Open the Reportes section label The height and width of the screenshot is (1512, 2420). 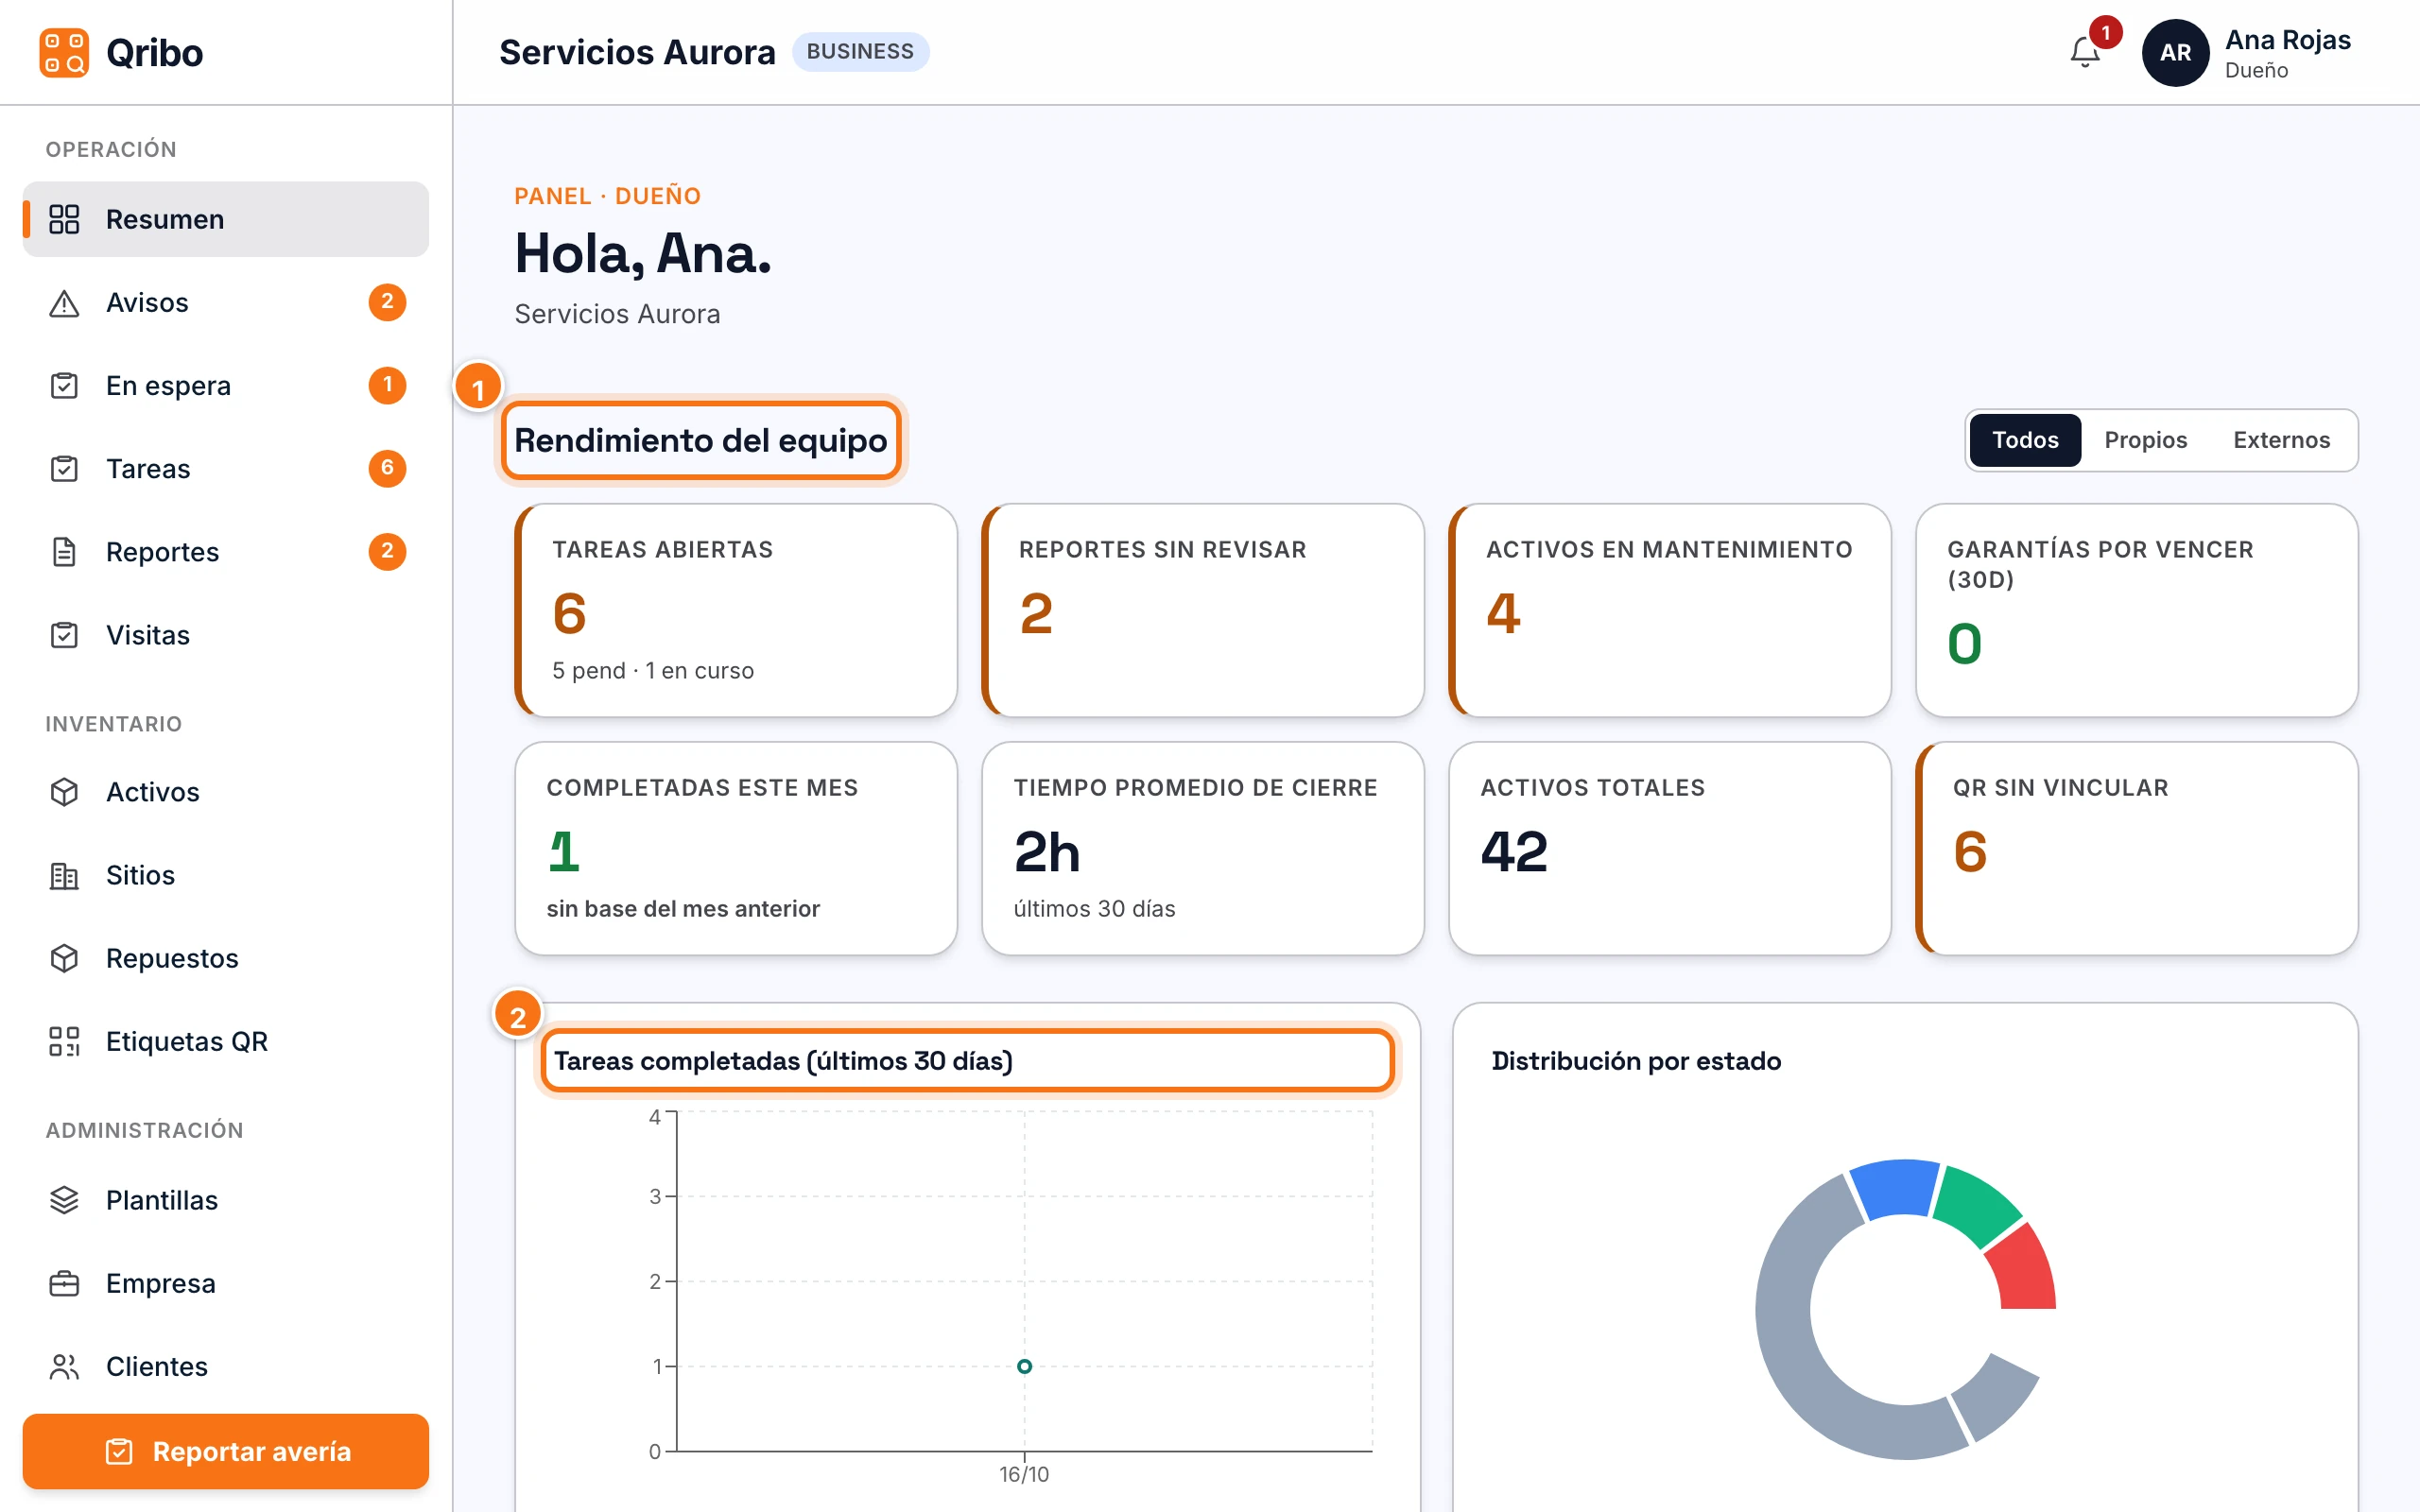(x=162, y=551)
